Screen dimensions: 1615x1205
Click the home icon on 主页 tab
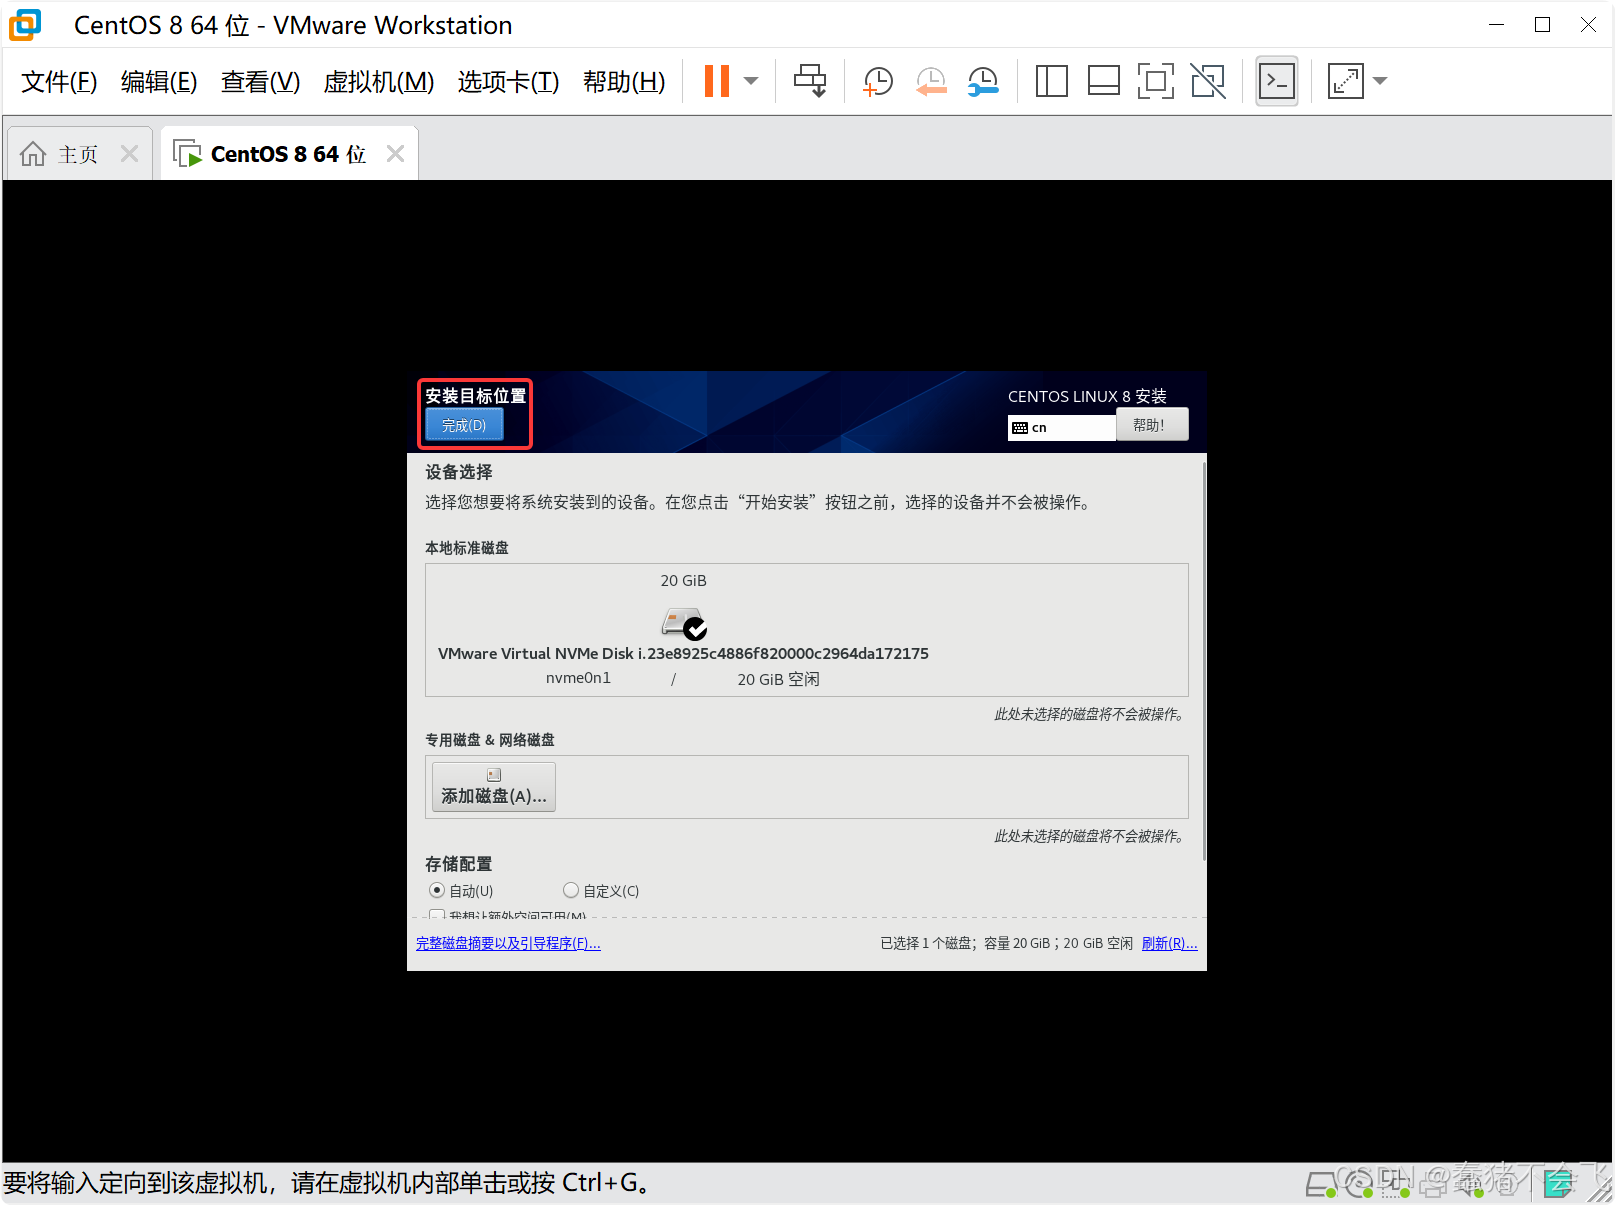click(33, 154)
